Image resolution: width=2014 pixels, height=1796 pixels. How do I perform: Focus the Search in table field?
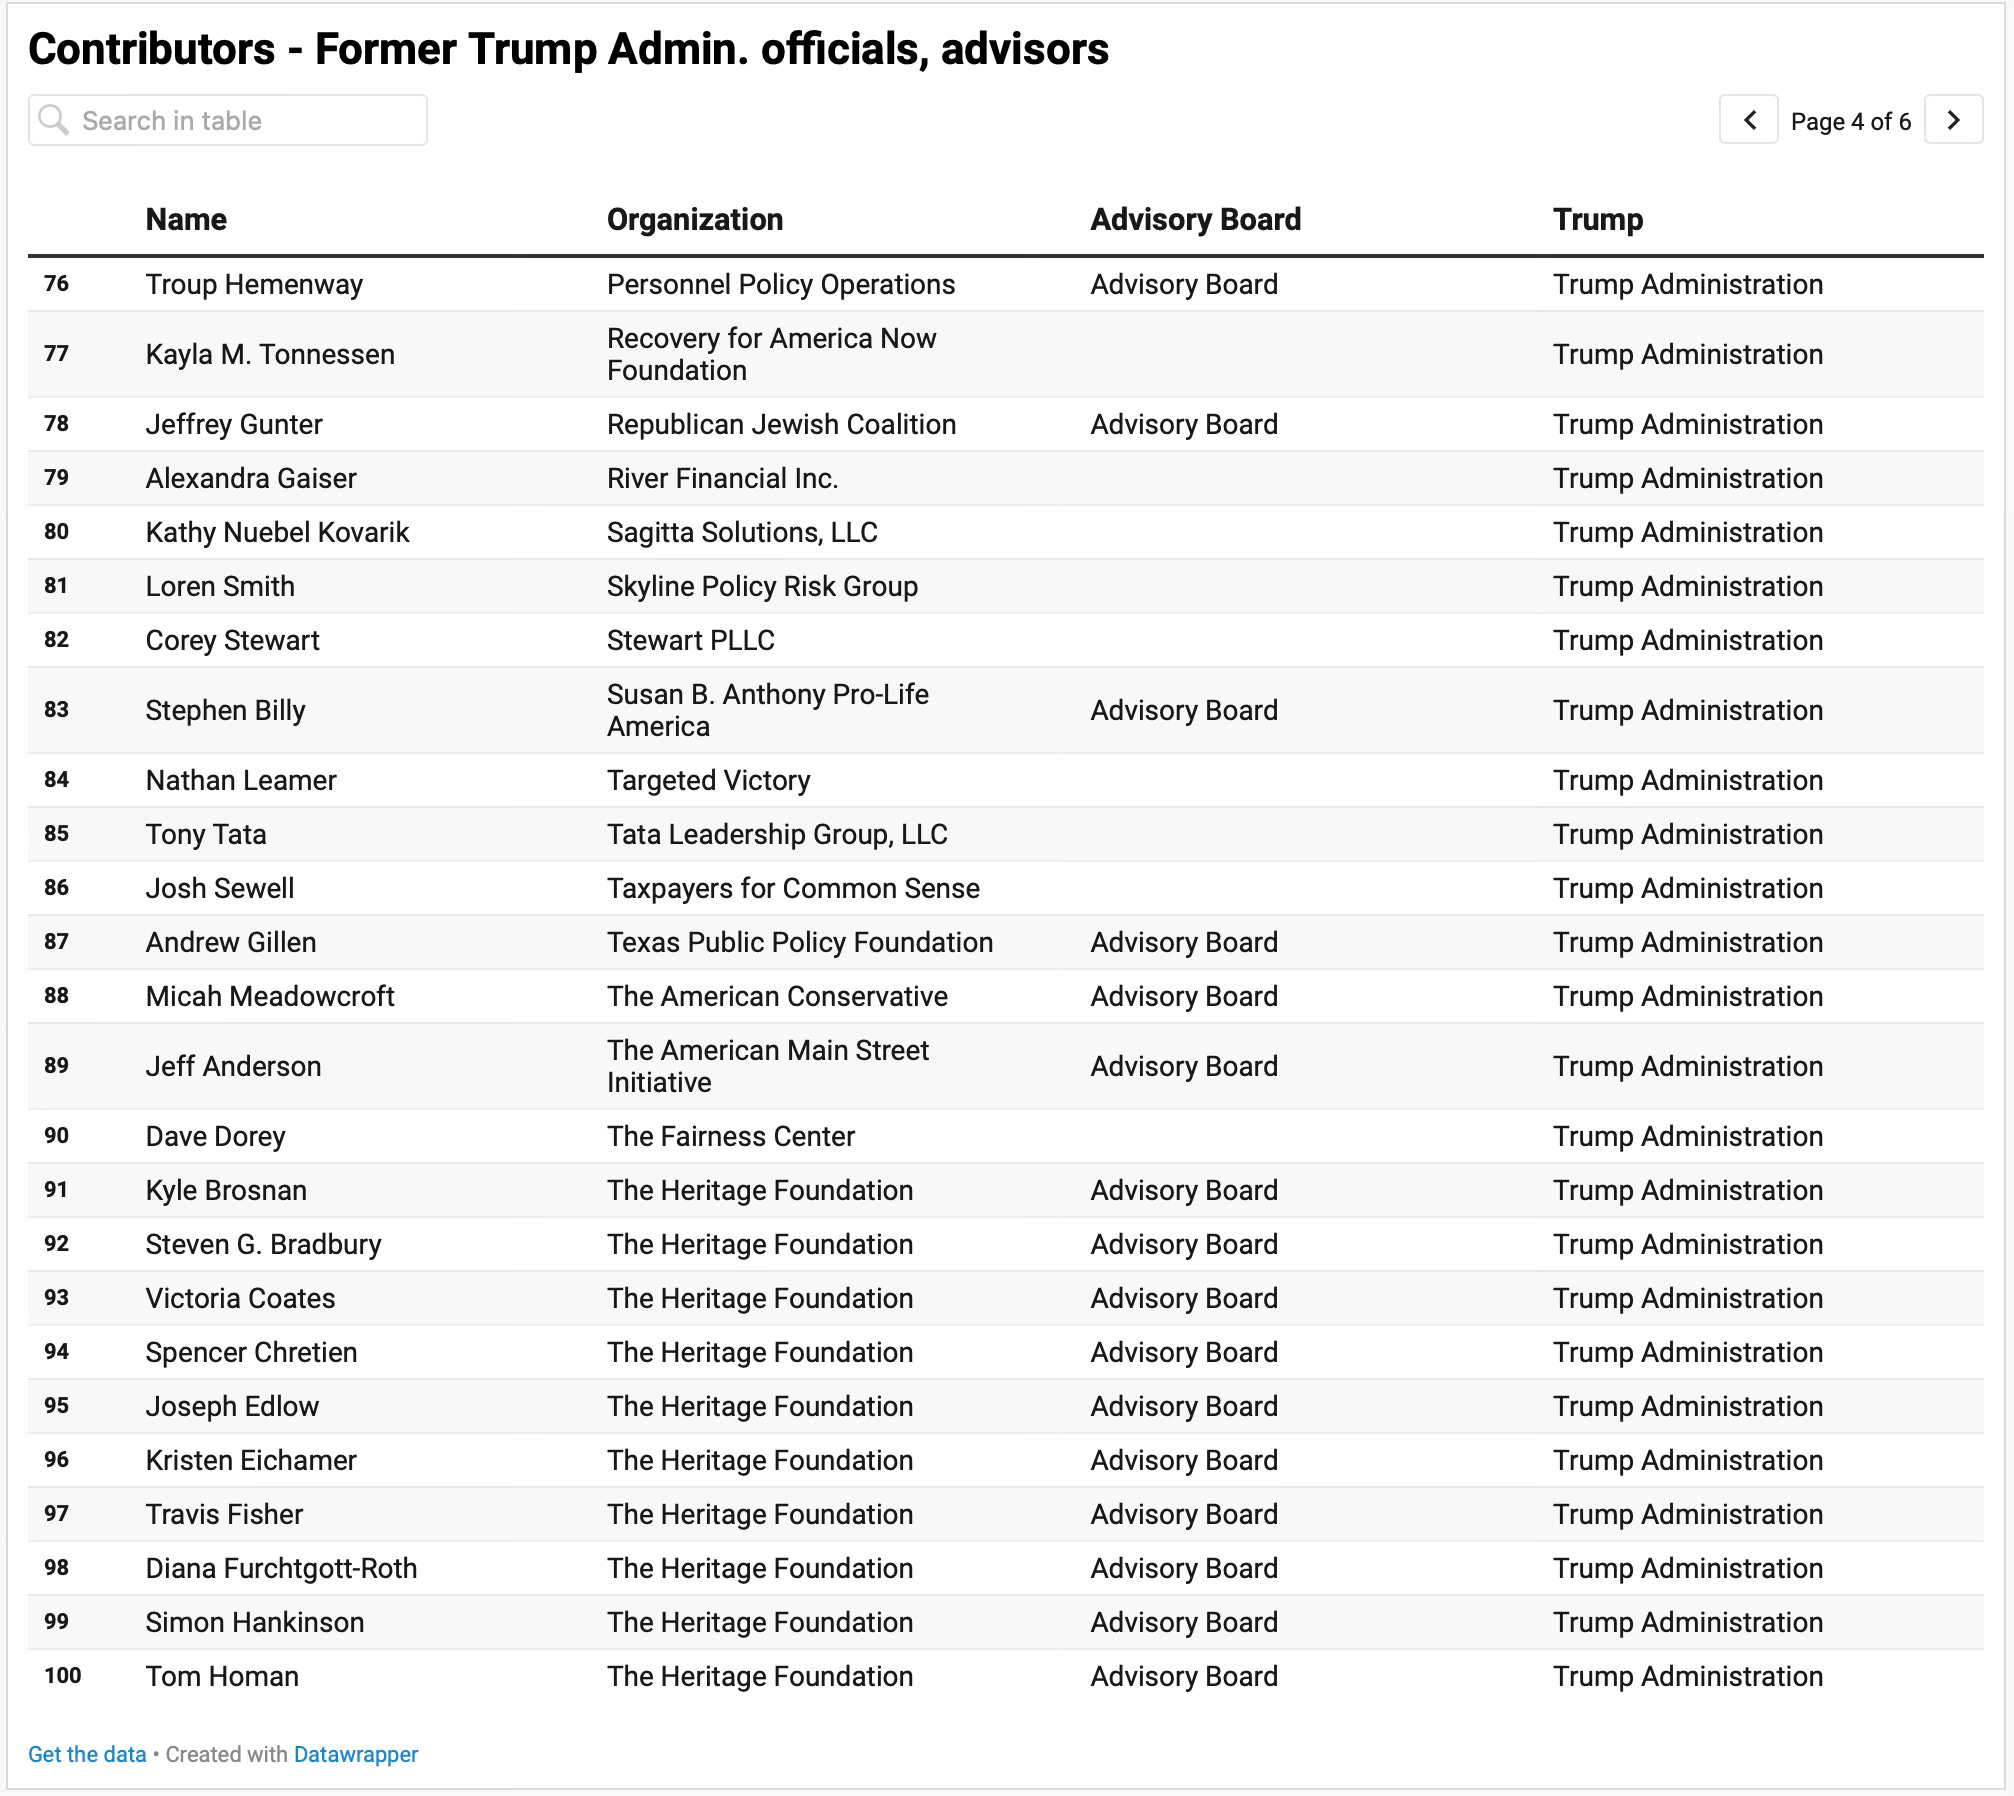click(x=228, y=120)
